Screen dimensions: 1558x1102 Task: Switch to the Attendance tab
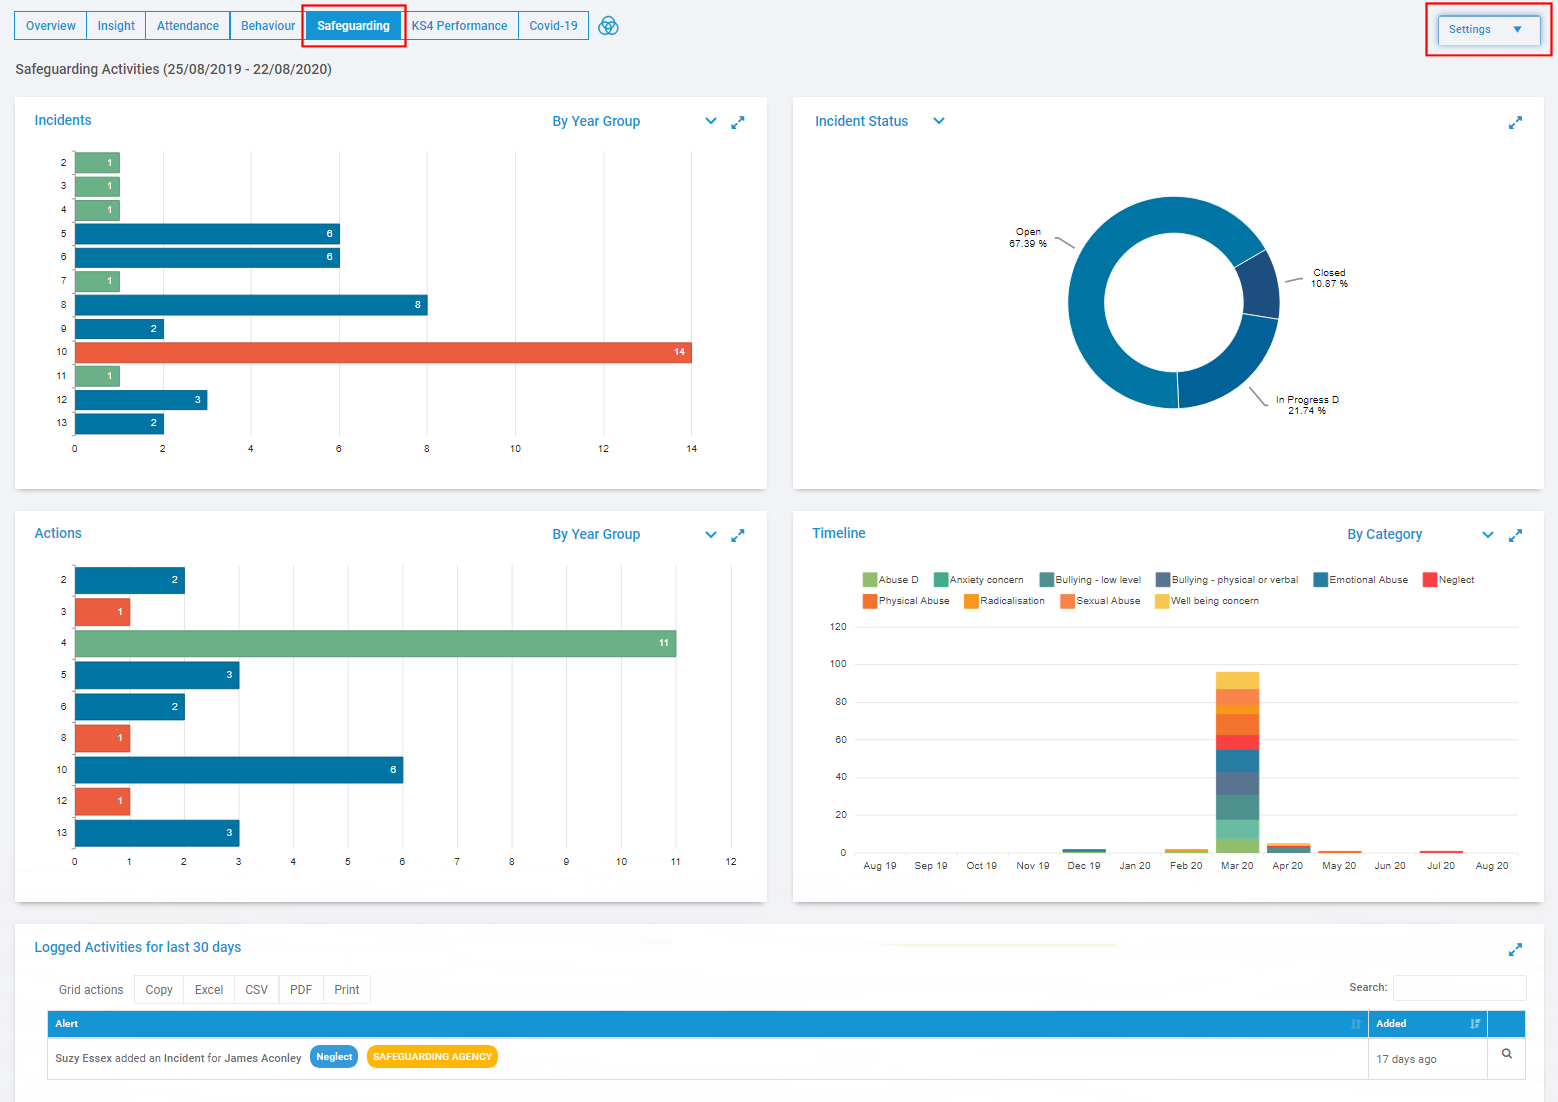187,26
